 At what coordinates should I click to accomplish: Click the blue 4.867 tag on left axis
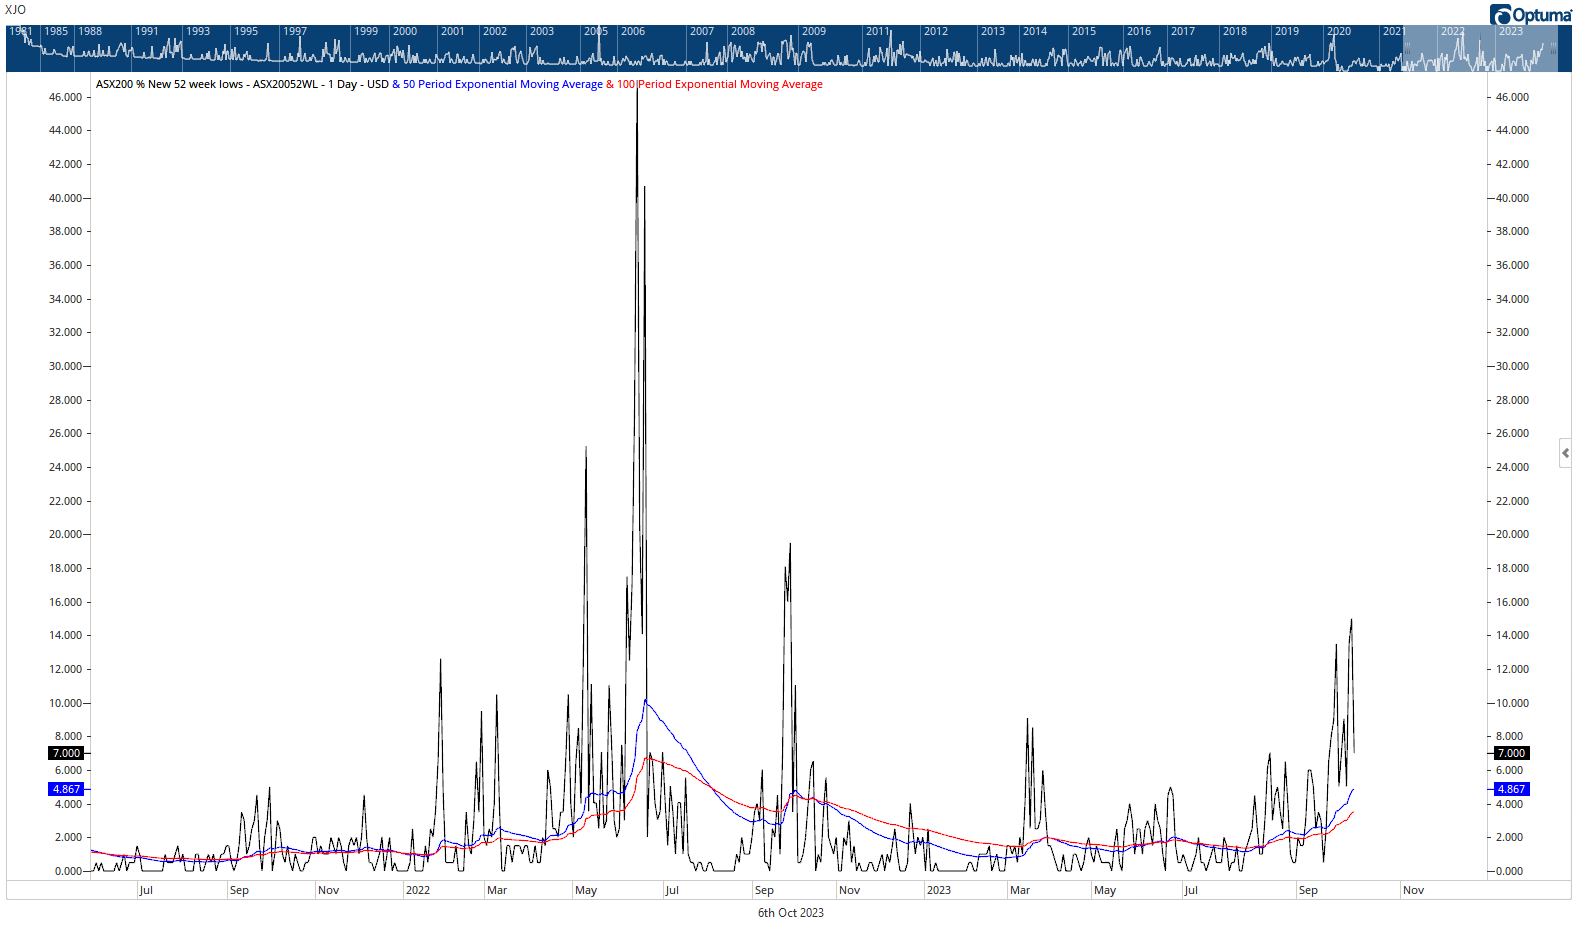67,789
